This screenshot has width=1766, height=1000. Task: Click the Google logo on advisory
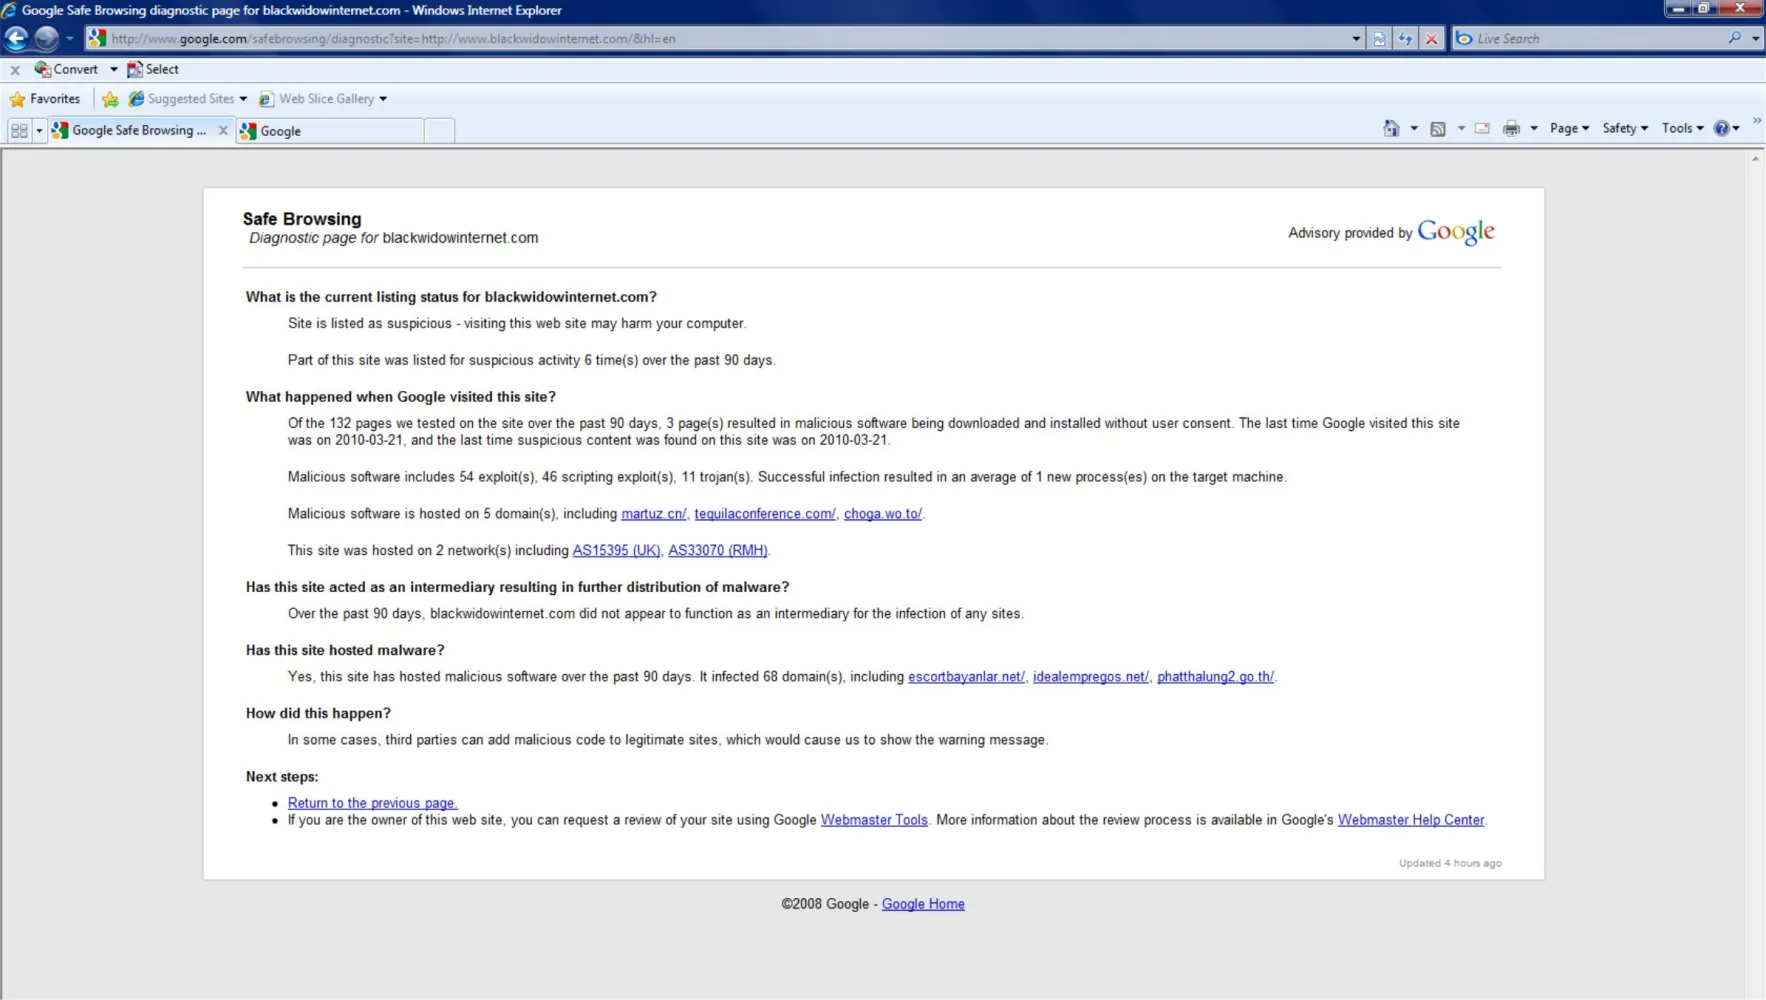1456,232
